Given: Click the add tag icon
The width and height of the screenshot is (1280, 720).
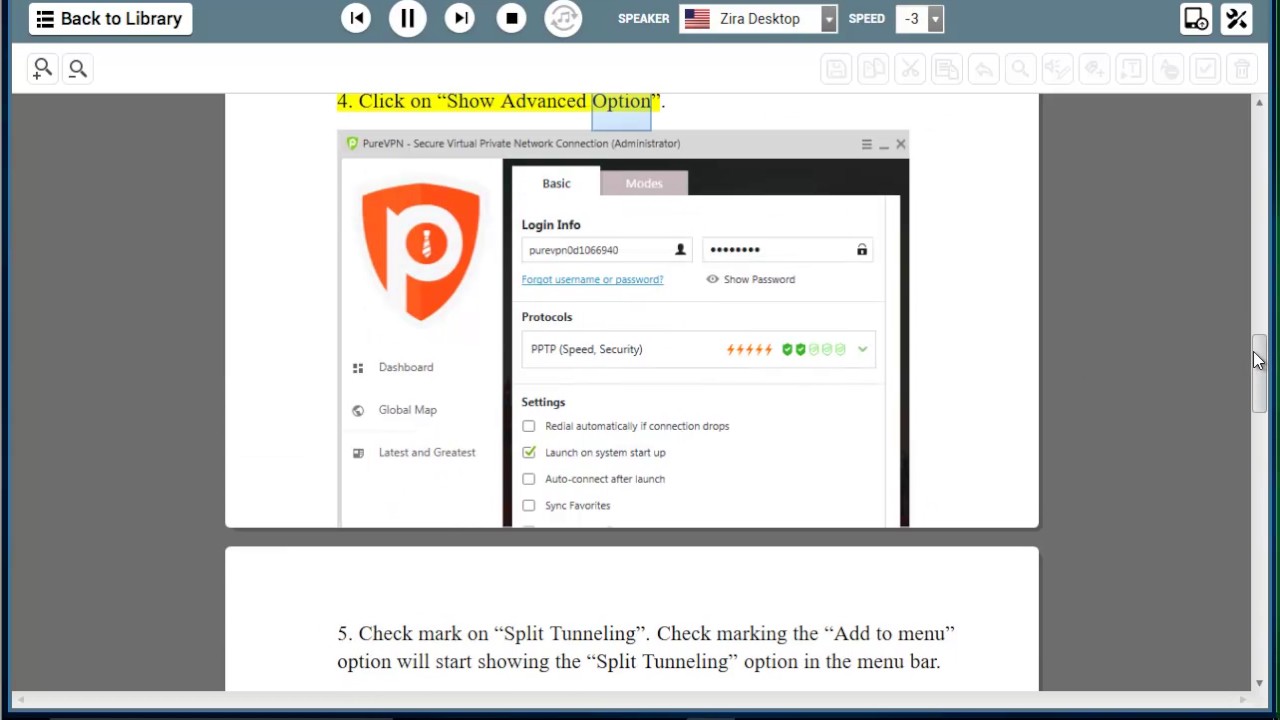Looking at the screenshot, I should click(1094, 69).
